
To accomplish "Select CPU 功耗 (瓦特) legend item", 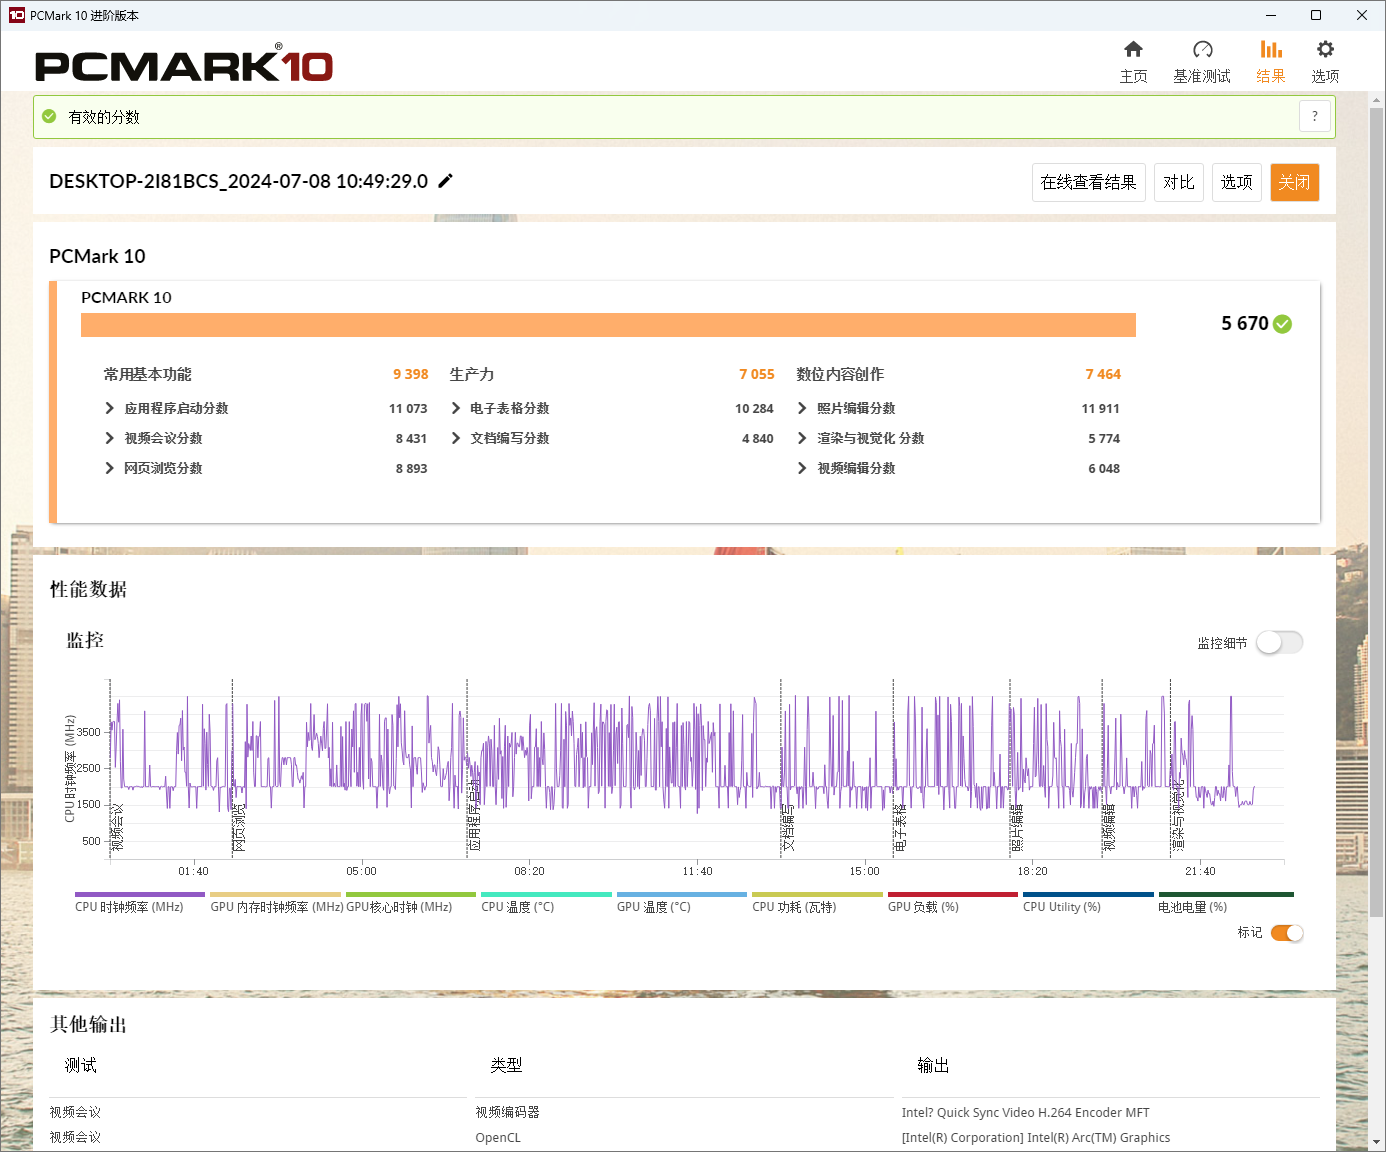I will pyautogui.click(x=817, y=903).
